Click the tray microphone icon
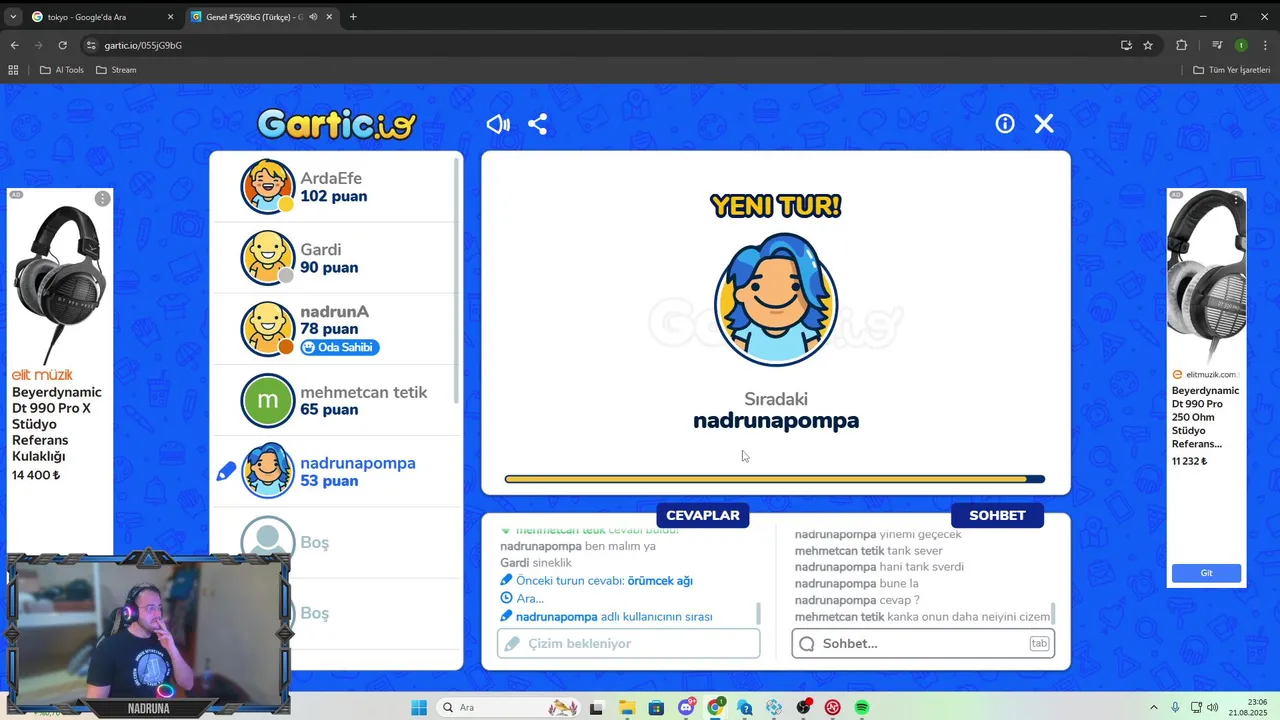The height and width of the screenshot is (720, 1280). (1175, 707)
